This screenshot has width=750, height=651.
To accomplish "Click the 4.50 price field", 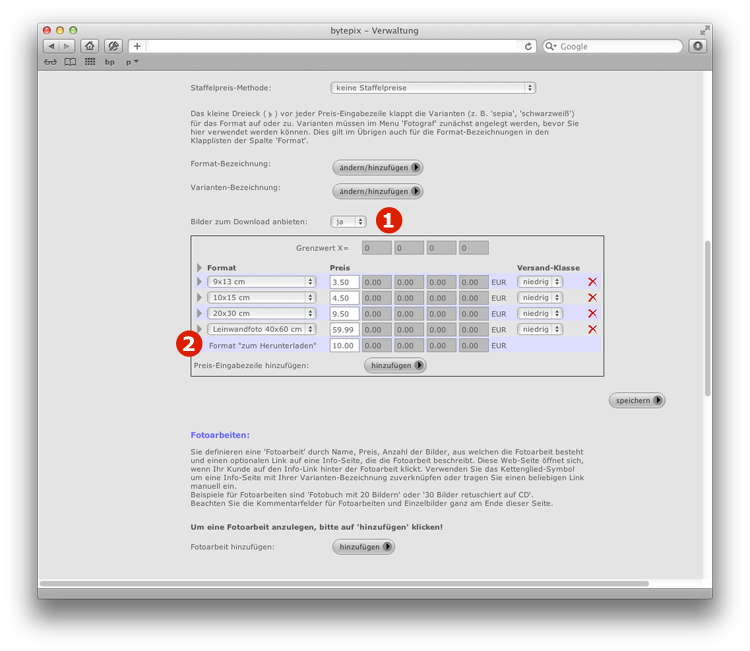I will (344, 298).
